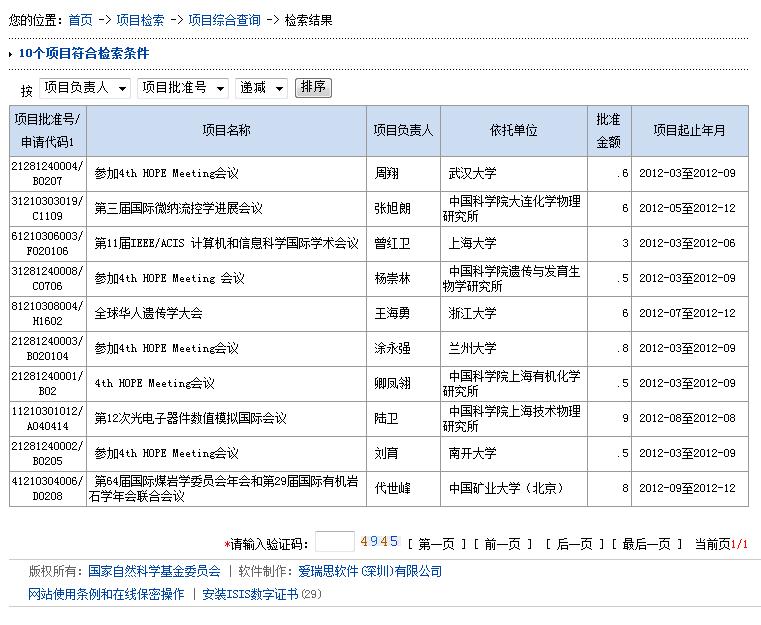
Task: Select project number 11210301012/A040414
Action: [x=48, y=418]
